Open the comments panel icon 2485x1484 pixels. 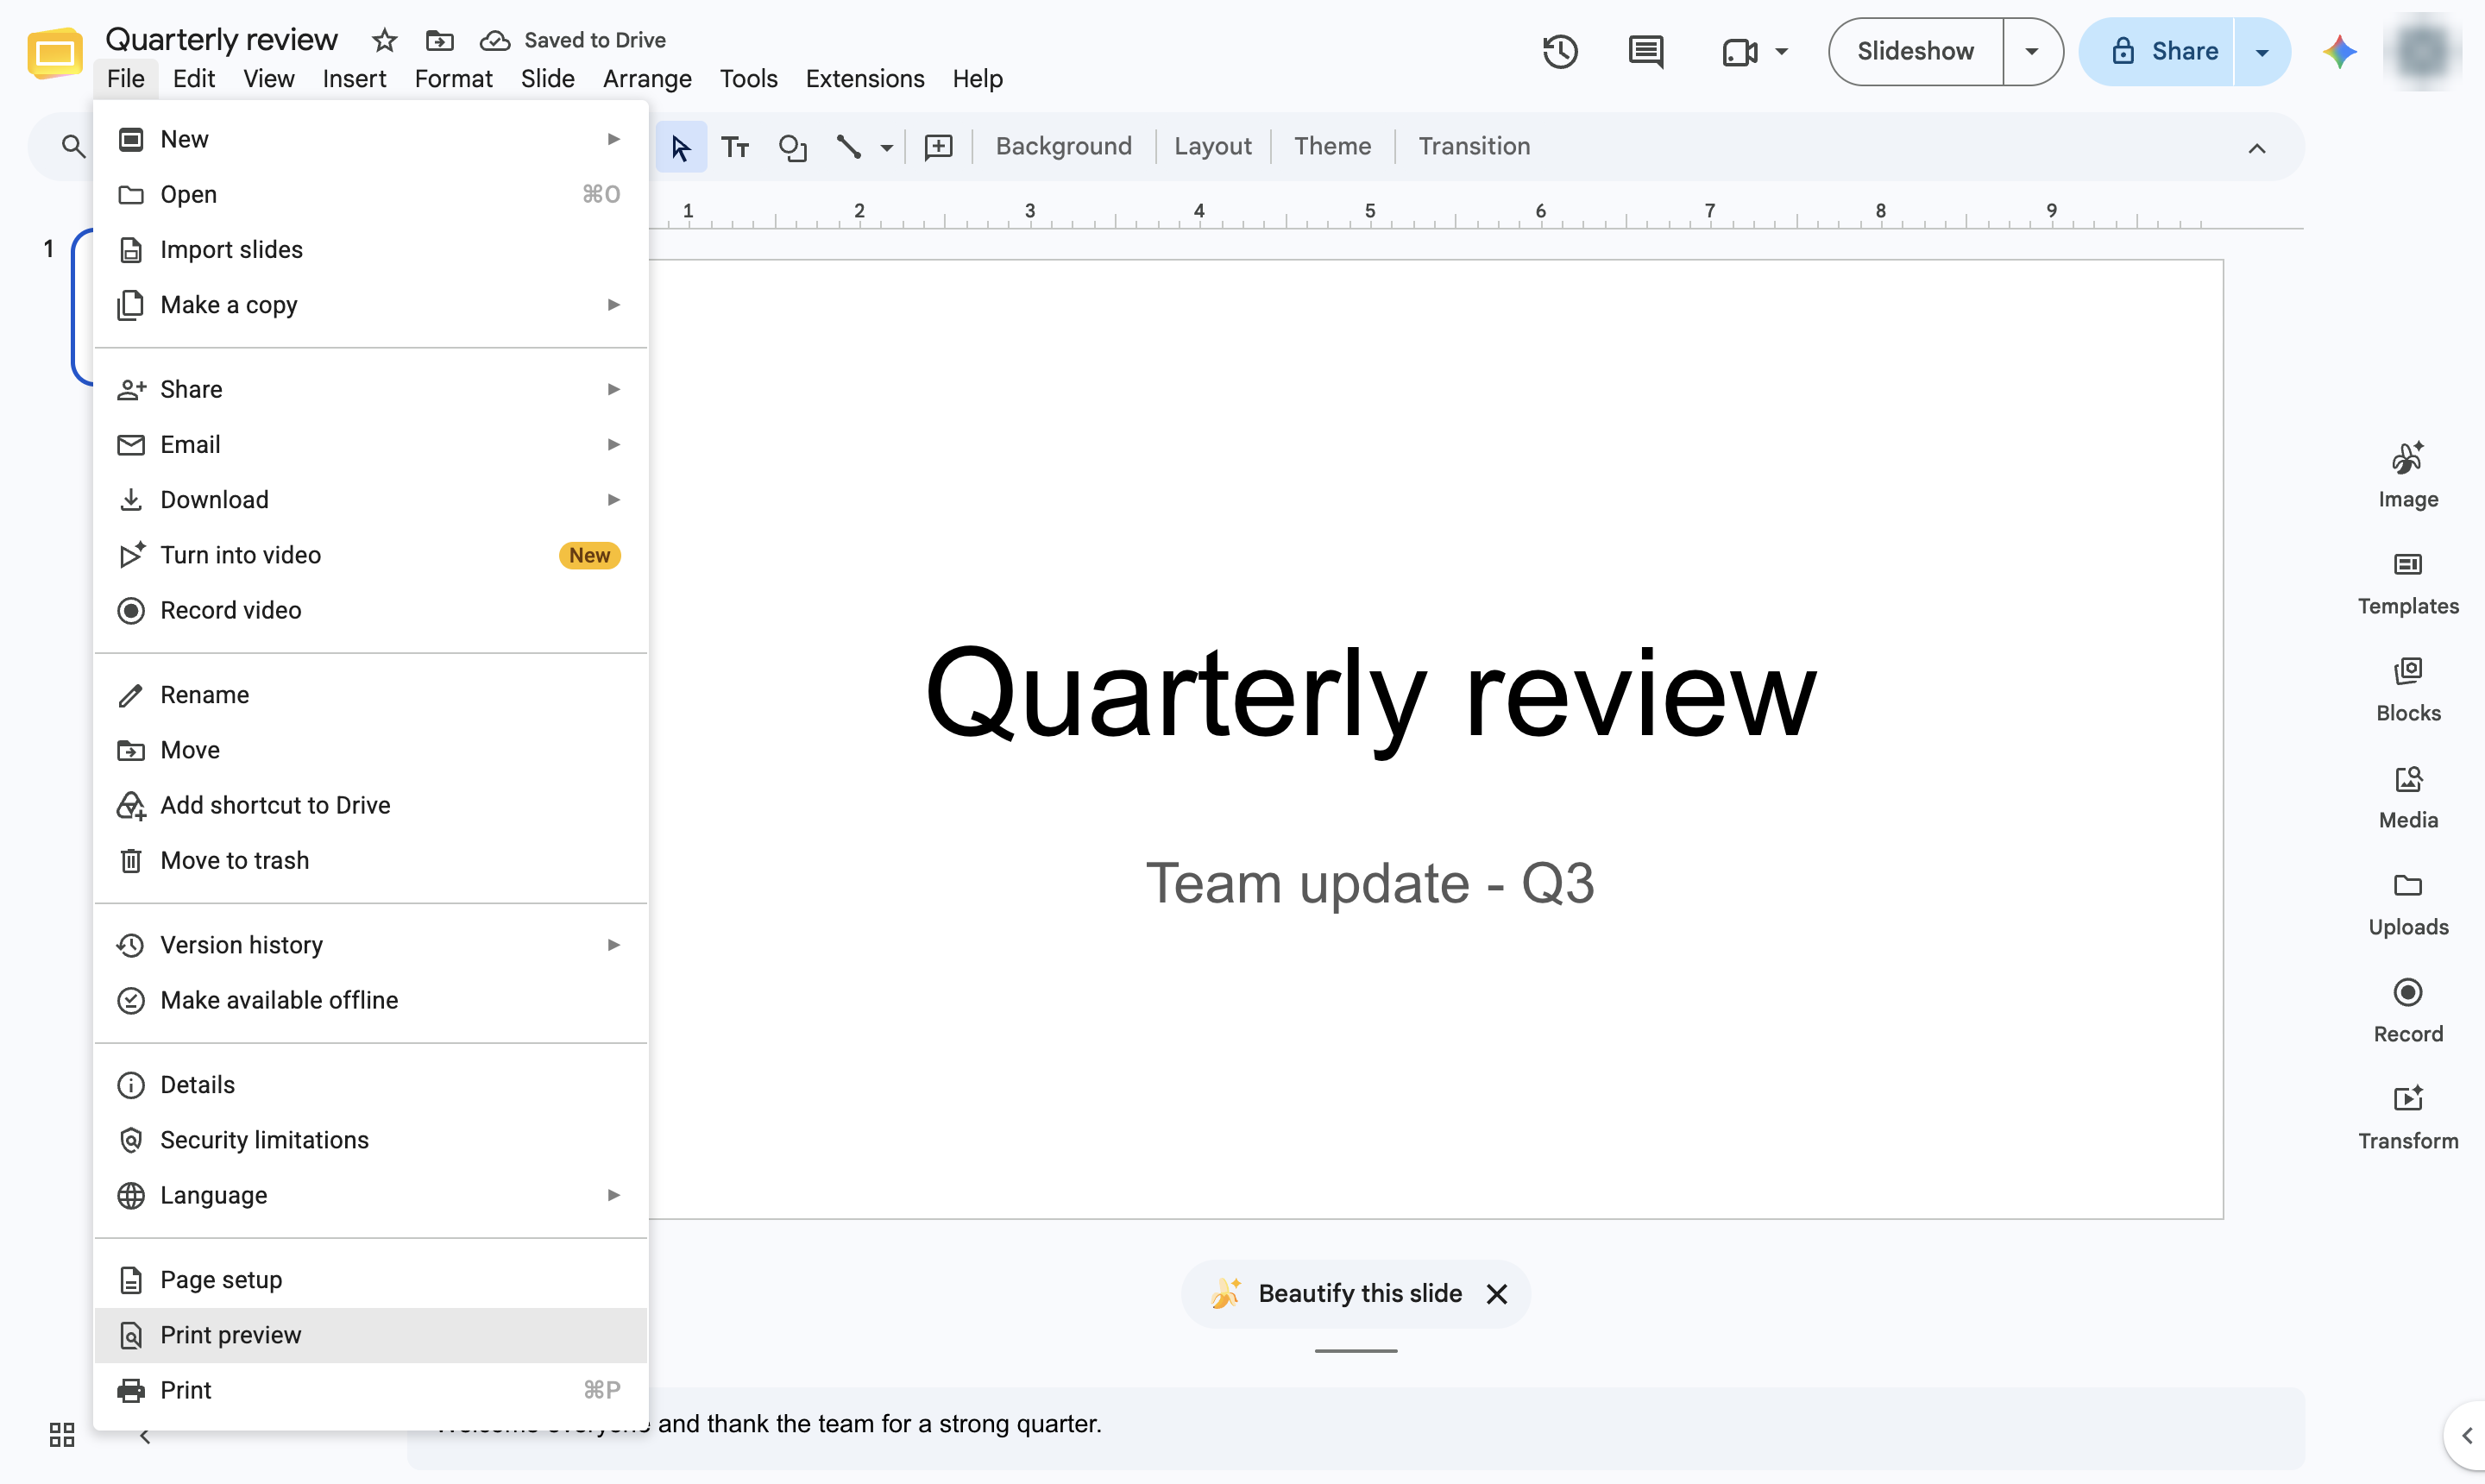(x=1645, y=51)
